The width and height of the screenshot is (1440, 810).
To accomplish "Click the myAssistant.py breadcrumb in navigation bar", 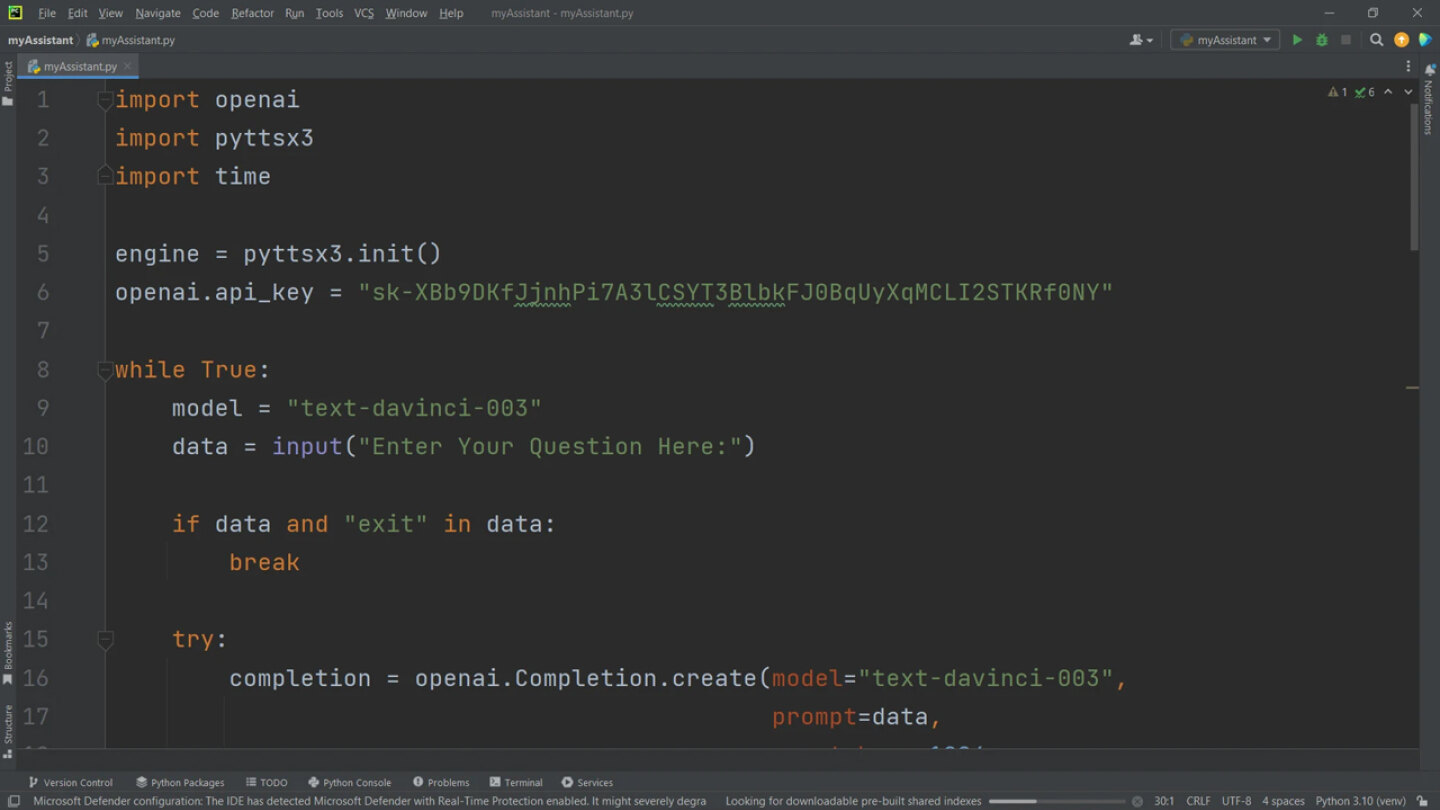I will tap(131, 40).
